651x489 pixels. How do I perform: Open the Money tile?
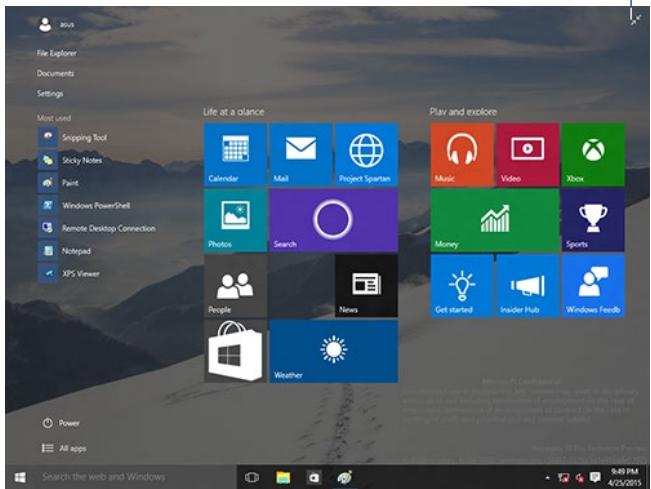point(494,220)
